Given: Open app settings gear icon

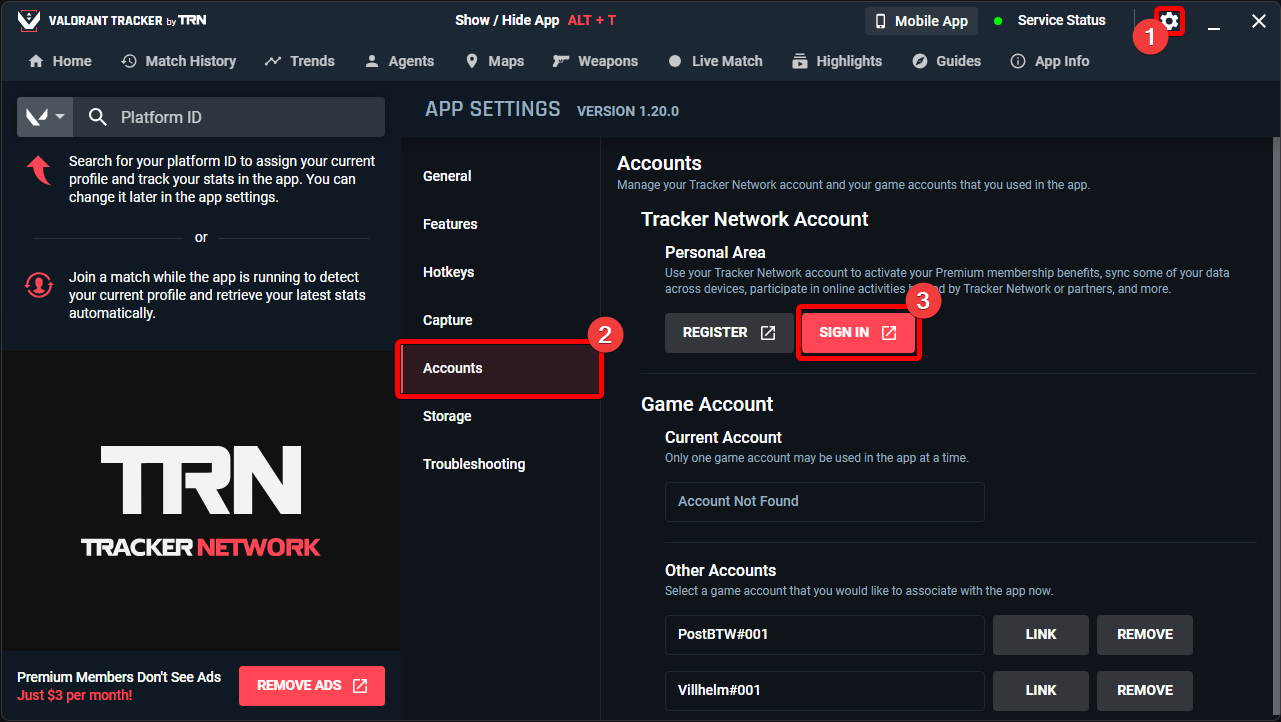Looking at the screenshot, I should point(1169,21).
